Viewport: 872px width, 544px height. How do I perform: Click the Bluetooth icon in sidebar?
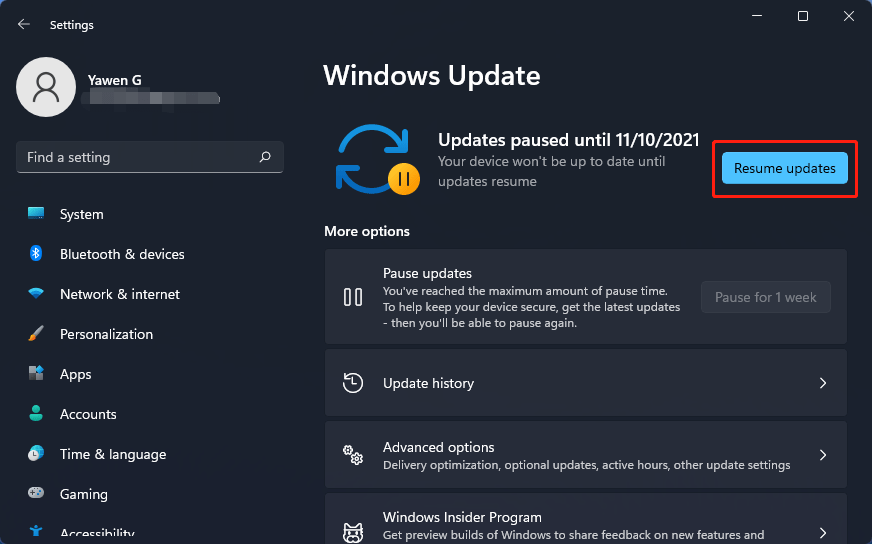[36, 254]
